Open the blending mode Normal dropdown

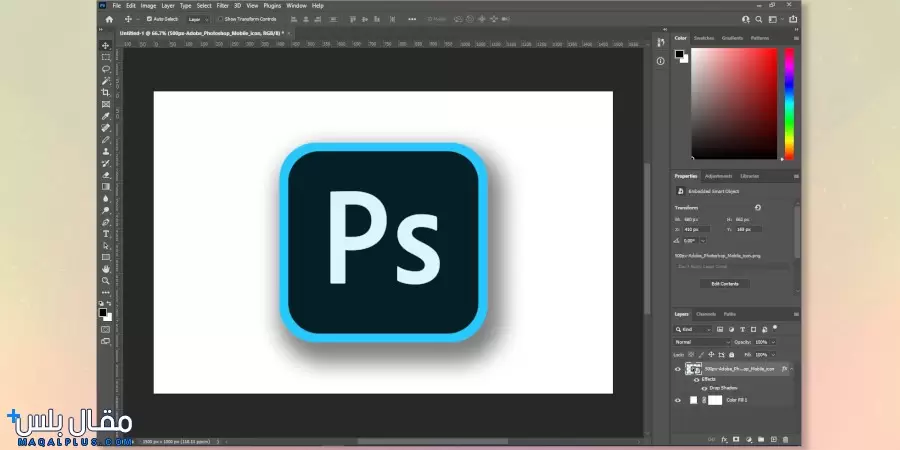point(702,342)
